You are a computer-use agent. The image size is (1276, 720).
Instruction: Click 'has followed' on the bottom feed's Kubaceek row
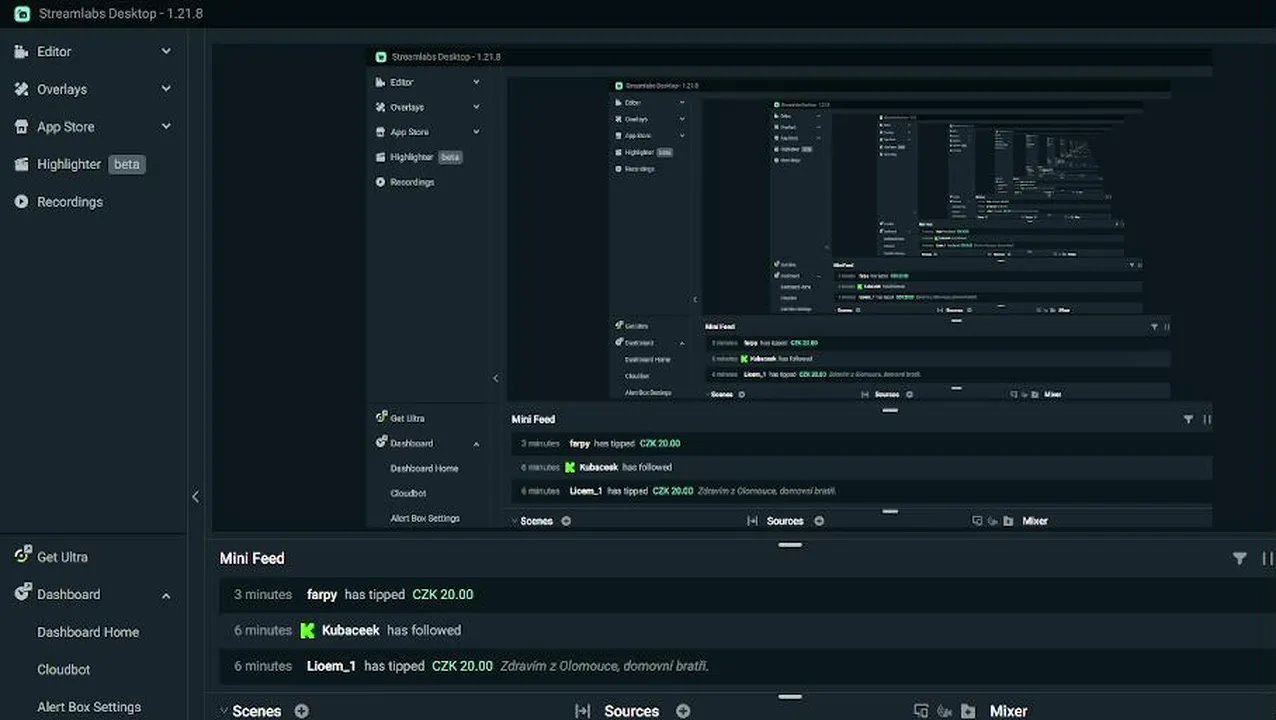coord(424,630)
